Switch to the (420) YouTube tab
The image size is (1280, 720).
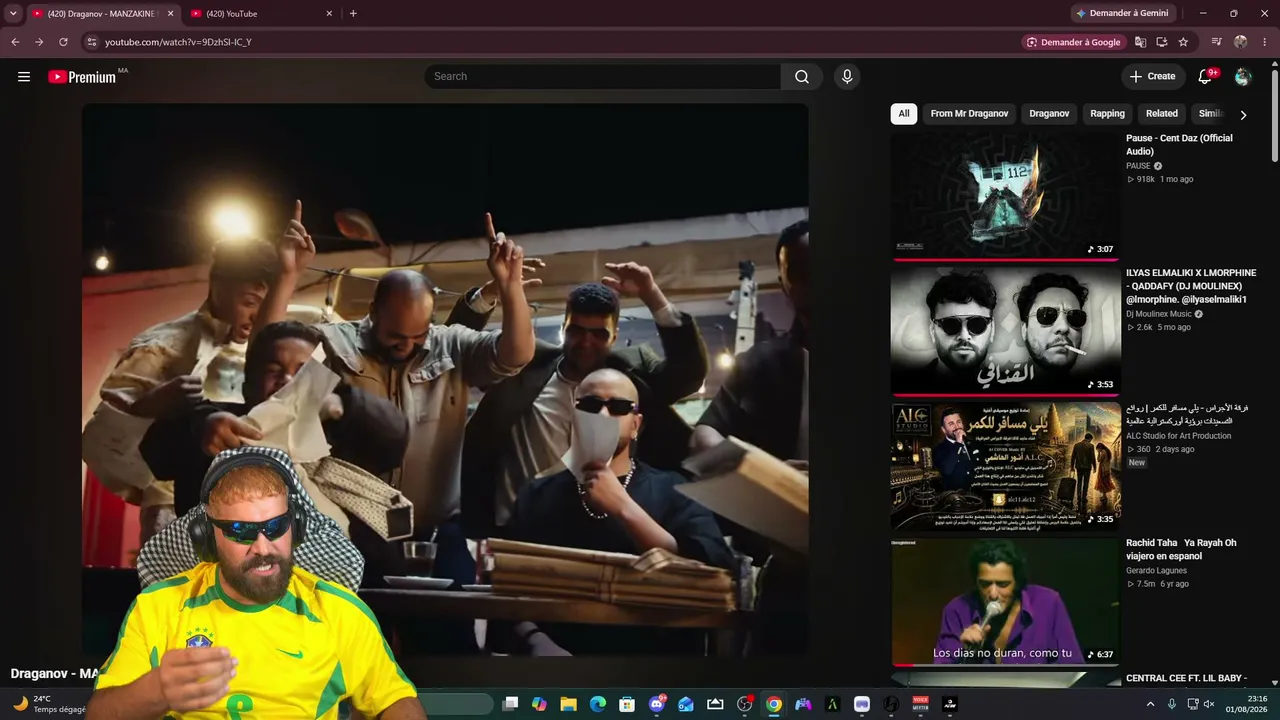(x=262, y=14)
